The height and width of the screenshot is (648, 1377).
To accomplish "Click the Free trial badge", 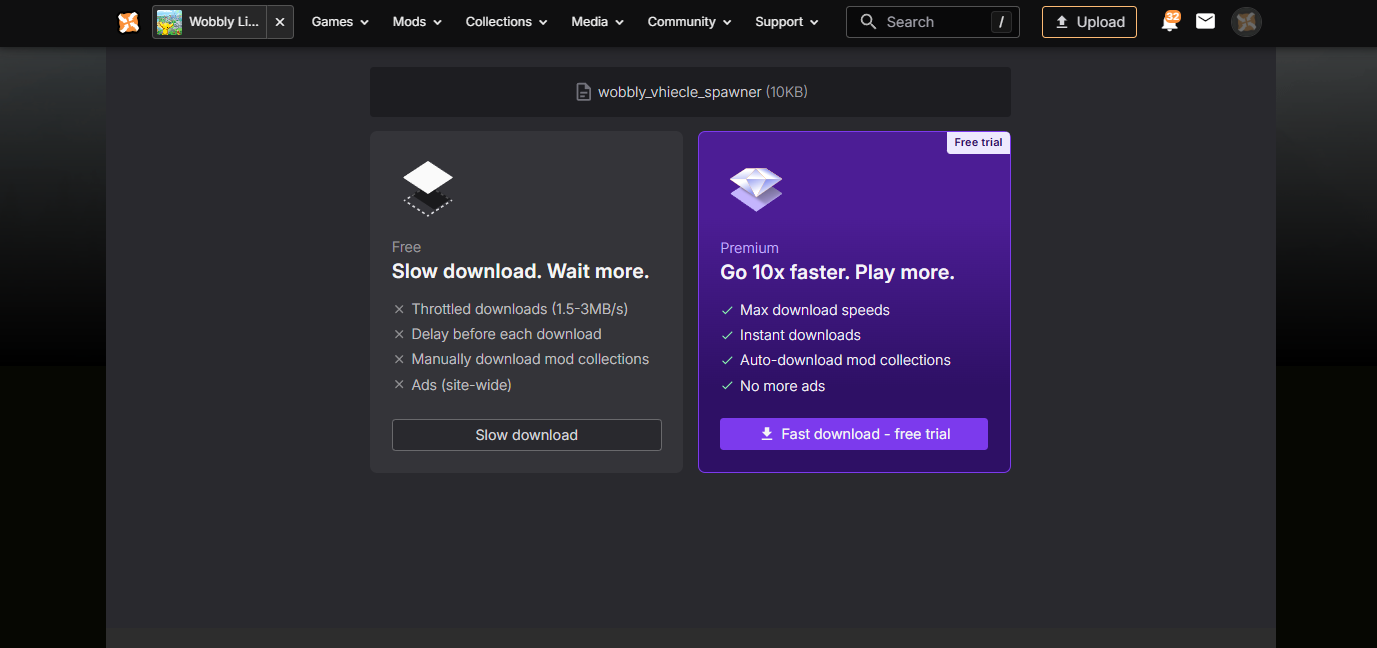I will pyautogui.click(x=978, y=143).
